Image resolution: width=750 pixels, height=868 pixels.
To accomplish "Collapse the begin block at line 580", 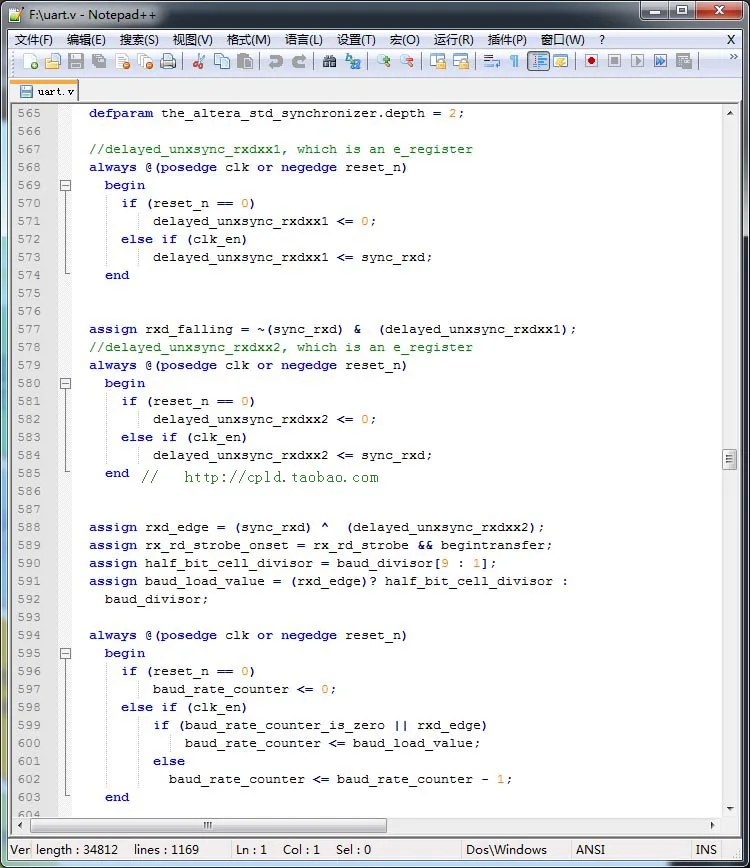I will point(65,383).
